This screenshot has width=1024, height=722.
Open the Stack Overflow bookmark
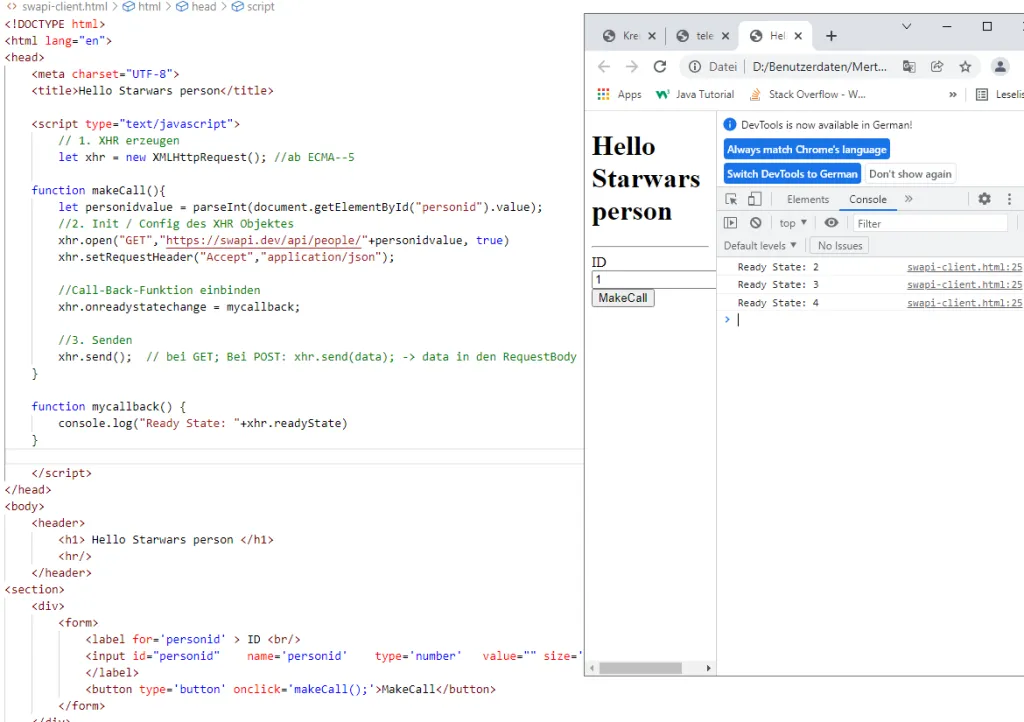(807, 95)
